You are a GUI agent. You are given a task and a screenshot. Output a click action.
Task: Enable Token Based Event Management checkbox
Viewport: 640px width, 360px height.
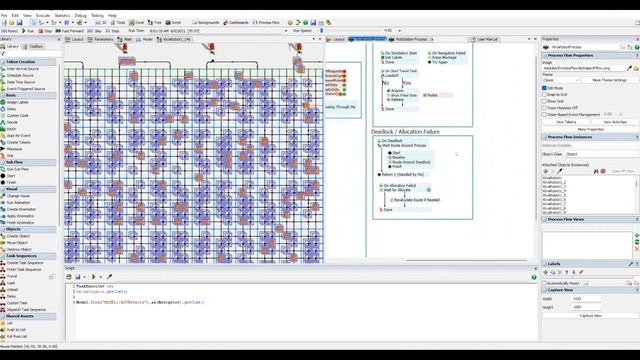(544, 114)
